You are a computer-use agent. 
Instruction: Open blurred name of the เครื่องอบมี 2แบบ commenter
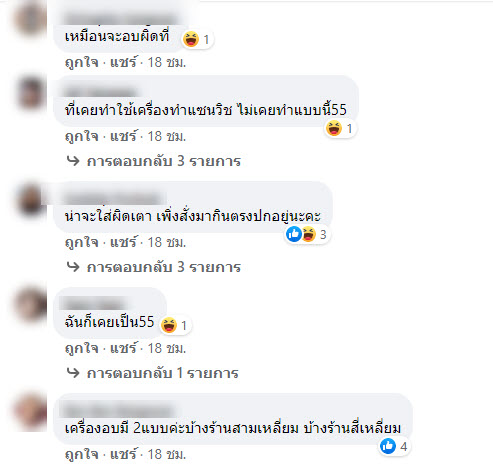click(x=120, y=410)
